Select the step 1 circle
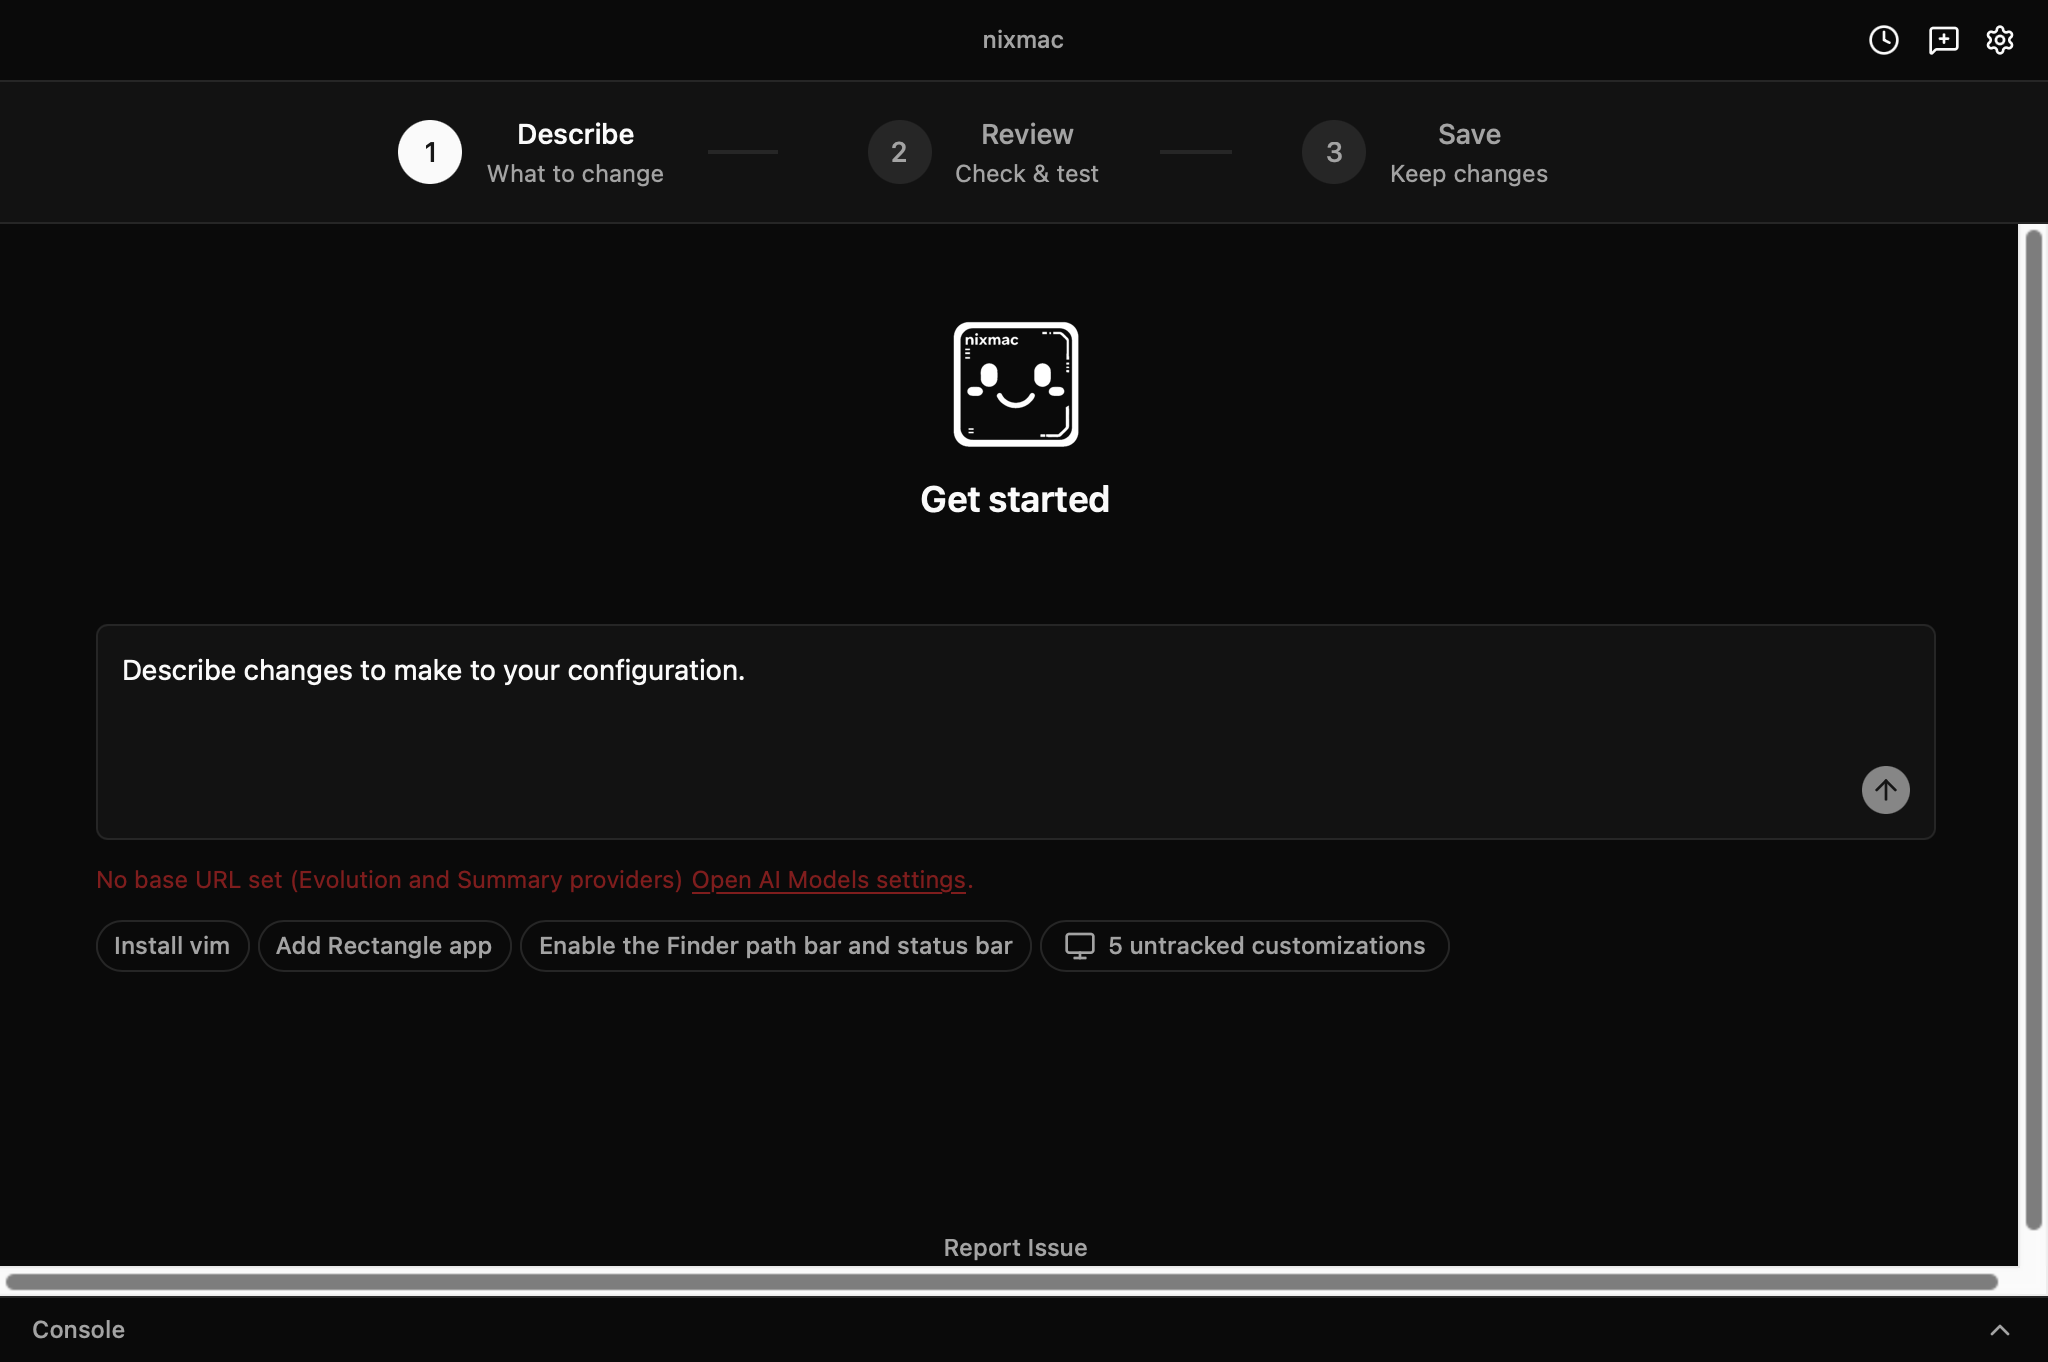The width and height of the screenshot is (2048, 1362). (x=430, y=152)
